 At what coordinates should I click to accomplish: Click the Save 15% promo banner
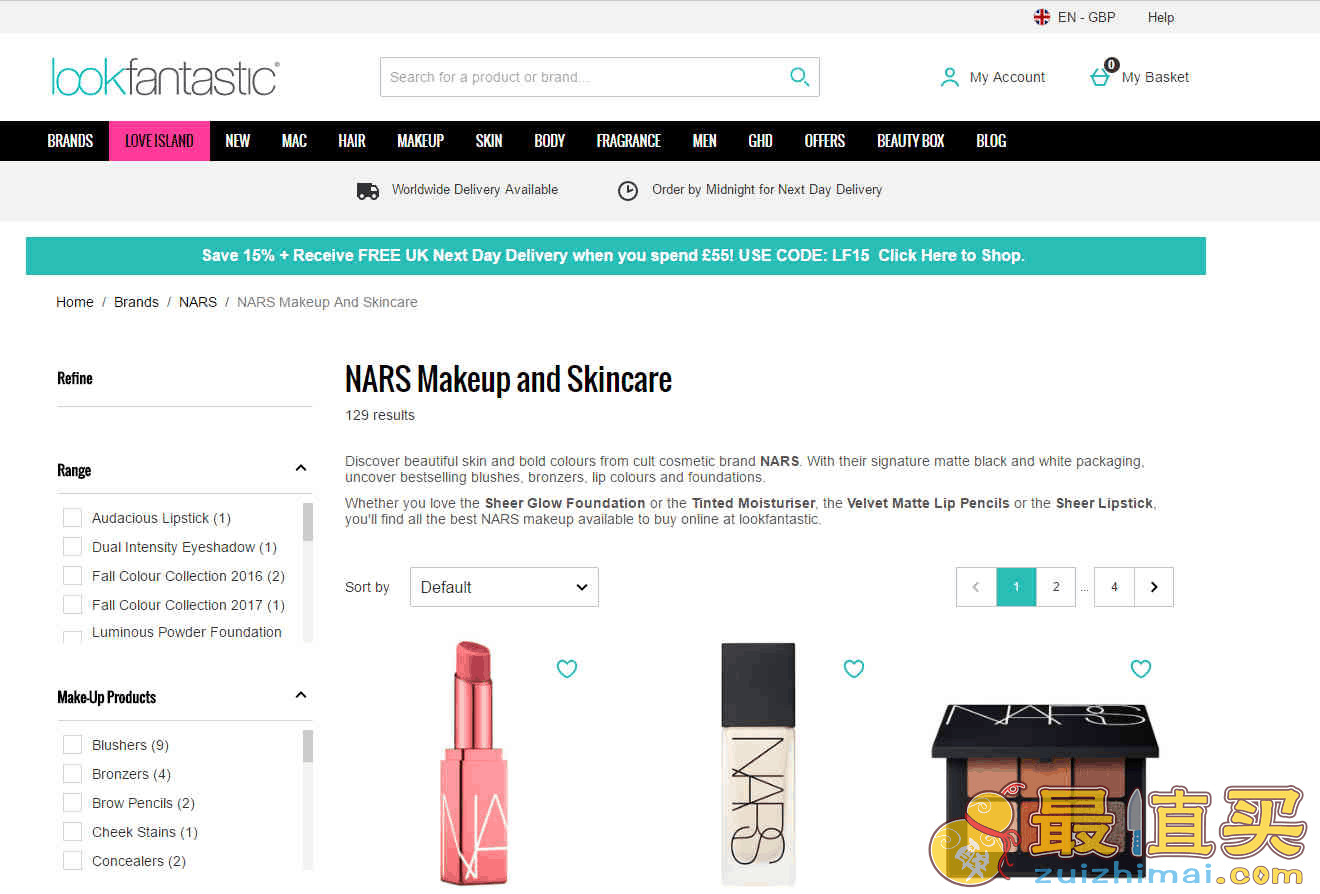tap(615, 256)
